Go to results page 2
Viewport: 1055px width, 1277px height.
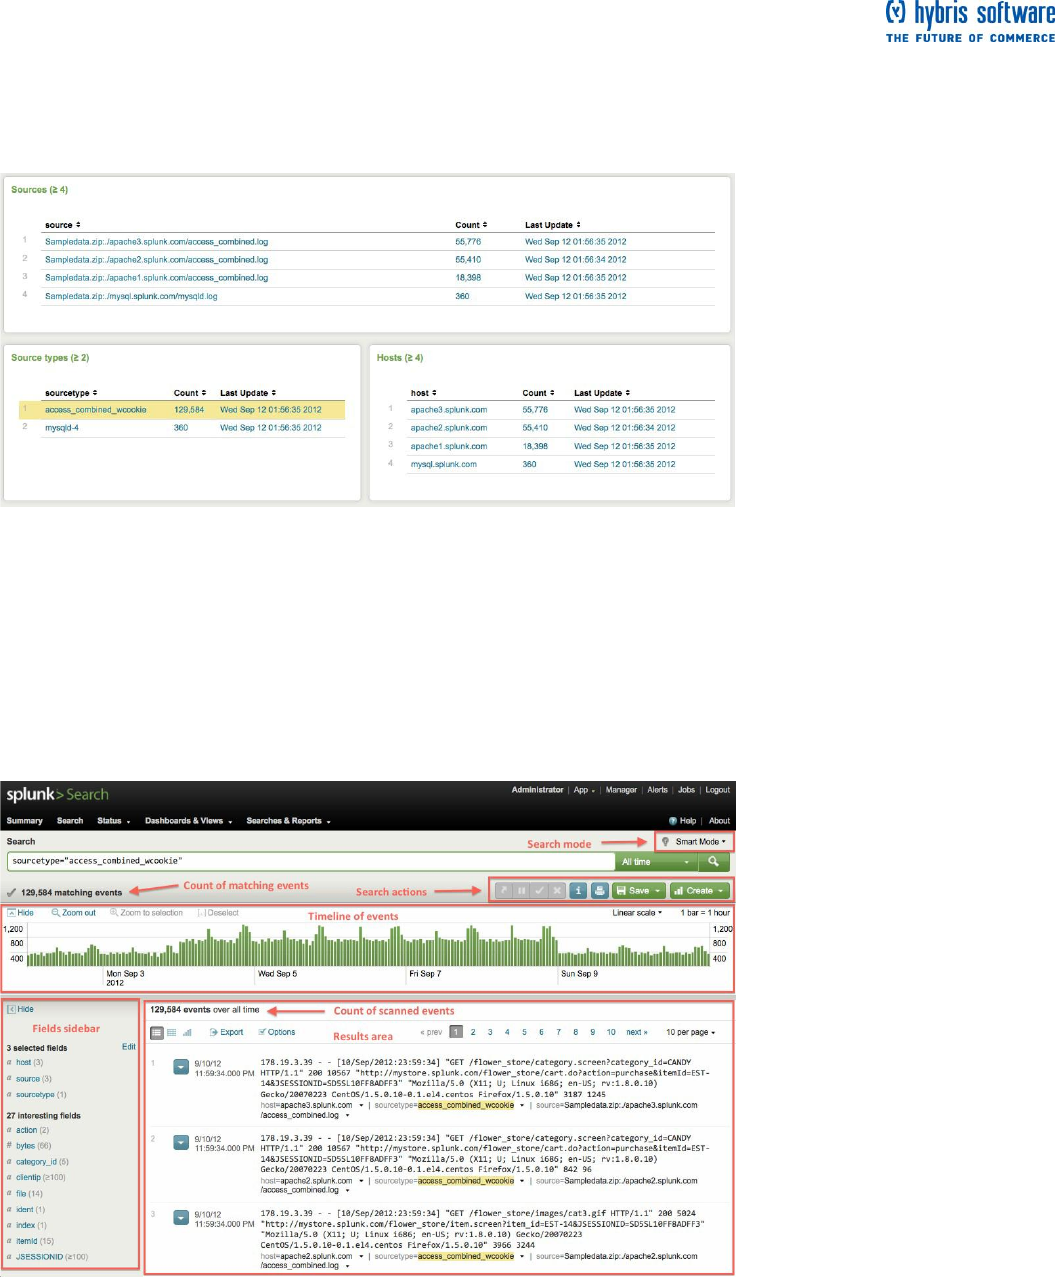point(473,1032)
